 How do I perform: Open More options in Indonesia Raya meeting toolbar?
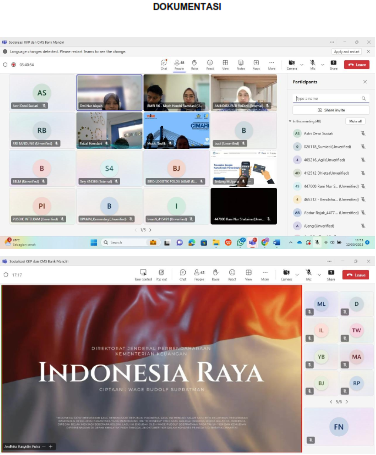[x=265, y=275]
